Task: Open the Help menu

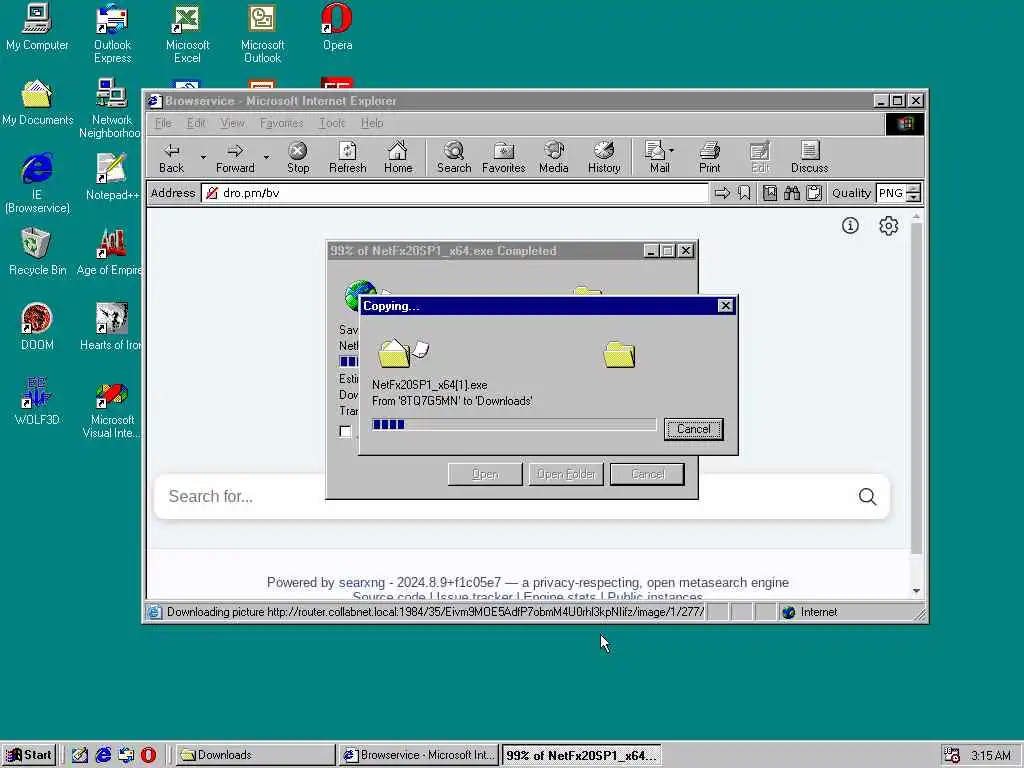Action: pyautogui.click(x=372, y=123)
